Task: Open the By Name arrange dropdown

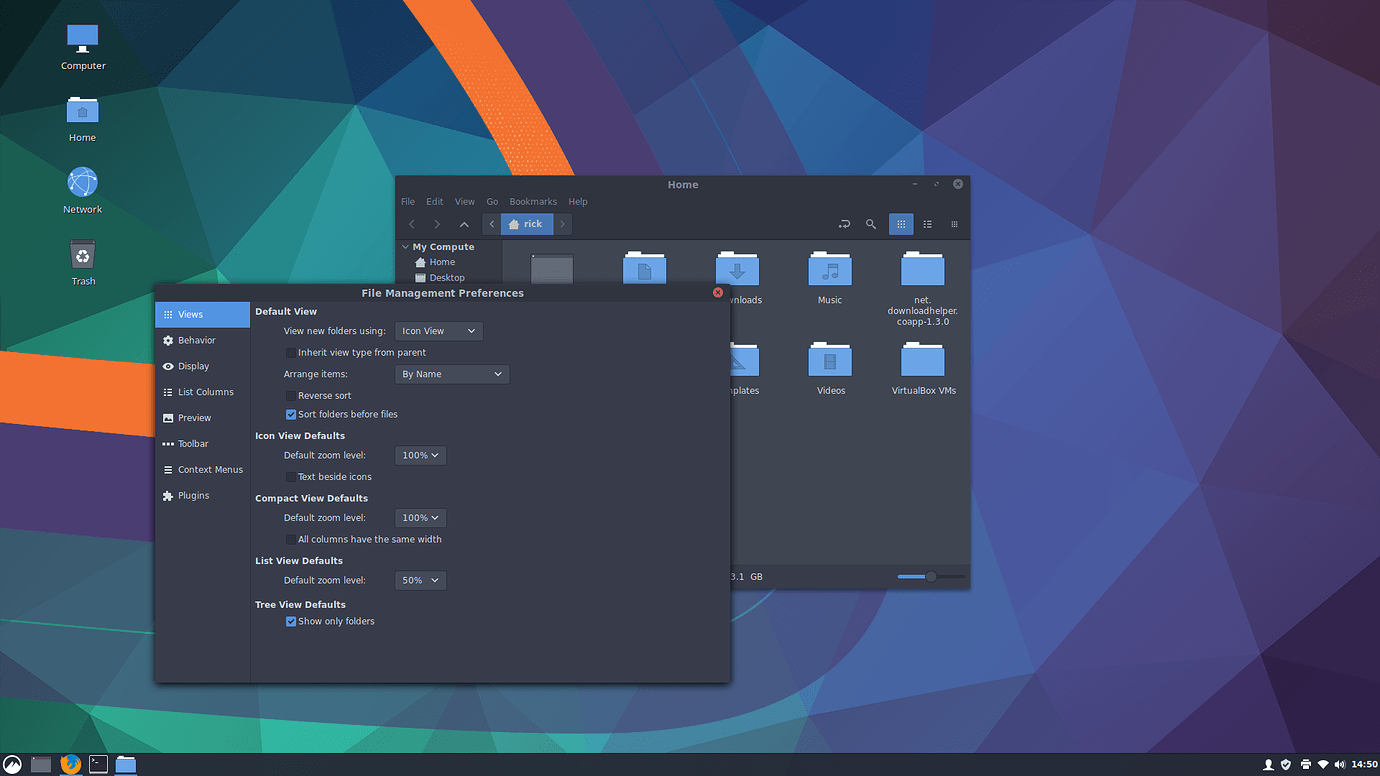Action: tap(452, 374)
